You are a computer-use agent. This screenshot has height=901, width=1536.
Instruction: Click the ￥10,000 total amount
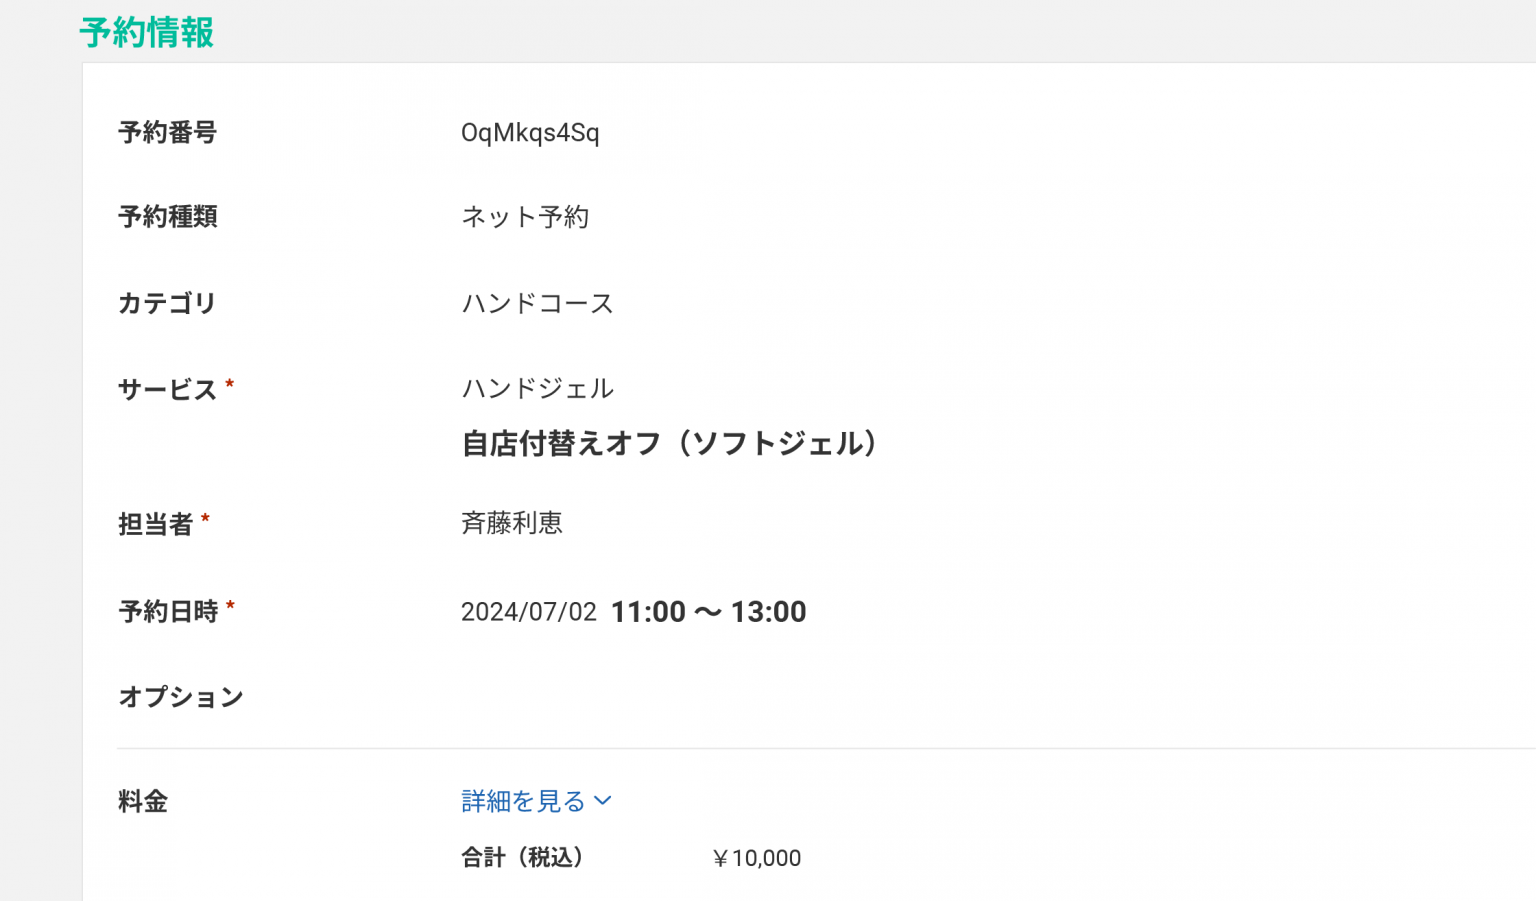coord(756,858)
